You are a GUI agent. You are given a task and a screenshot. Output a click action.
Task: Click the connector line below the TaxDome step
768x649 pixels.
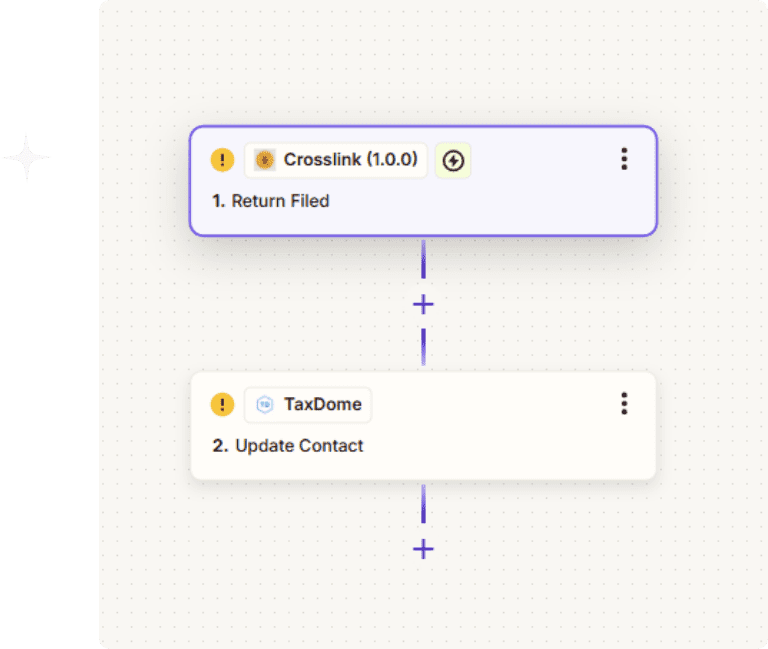point(423,503)
